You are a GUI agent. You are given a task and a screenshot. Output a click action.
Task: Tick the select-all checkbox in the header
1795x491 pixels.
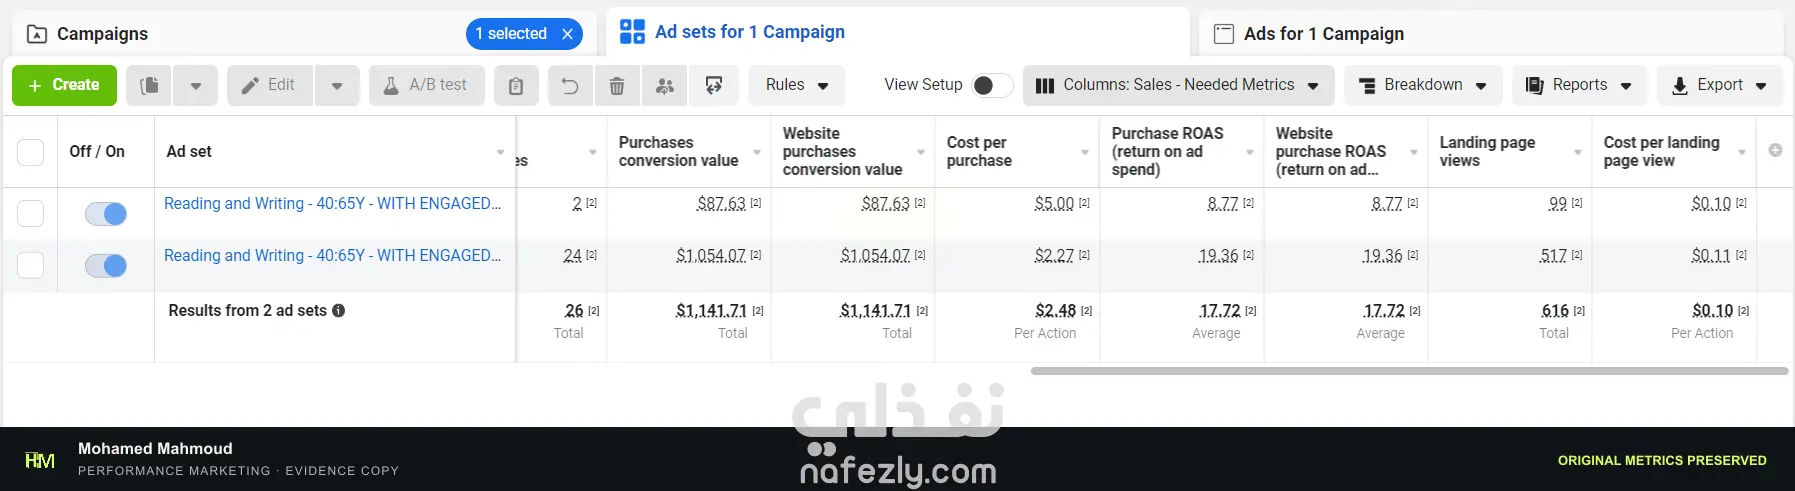31,152
